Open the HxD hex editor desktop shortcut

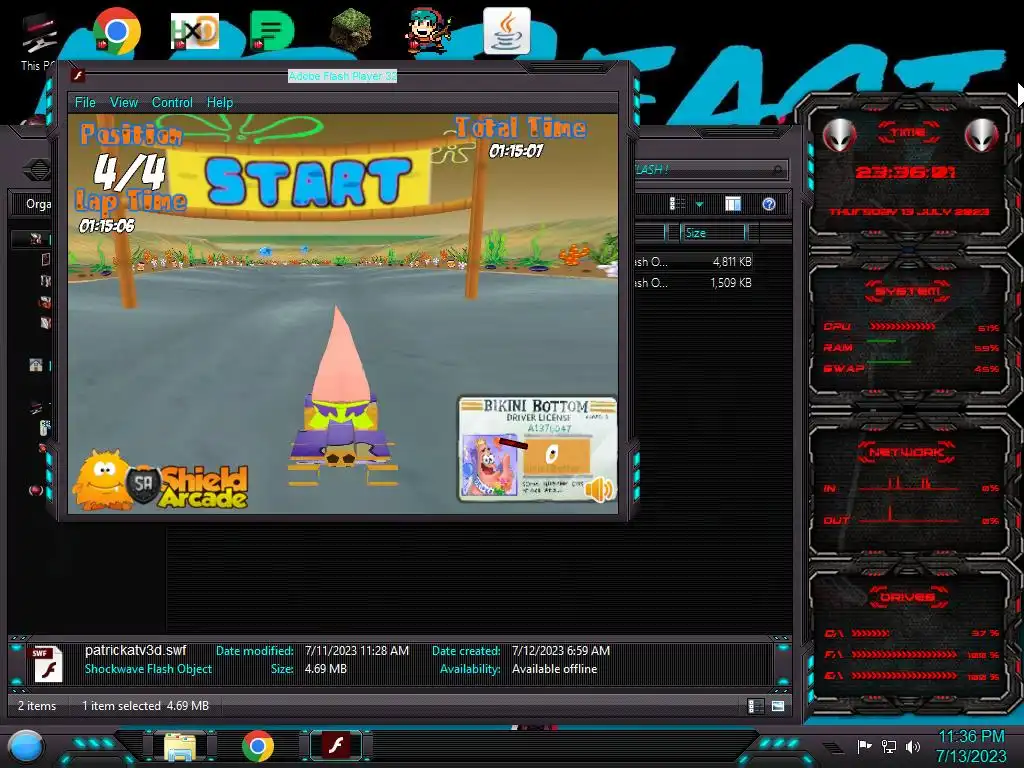(194, 31)
